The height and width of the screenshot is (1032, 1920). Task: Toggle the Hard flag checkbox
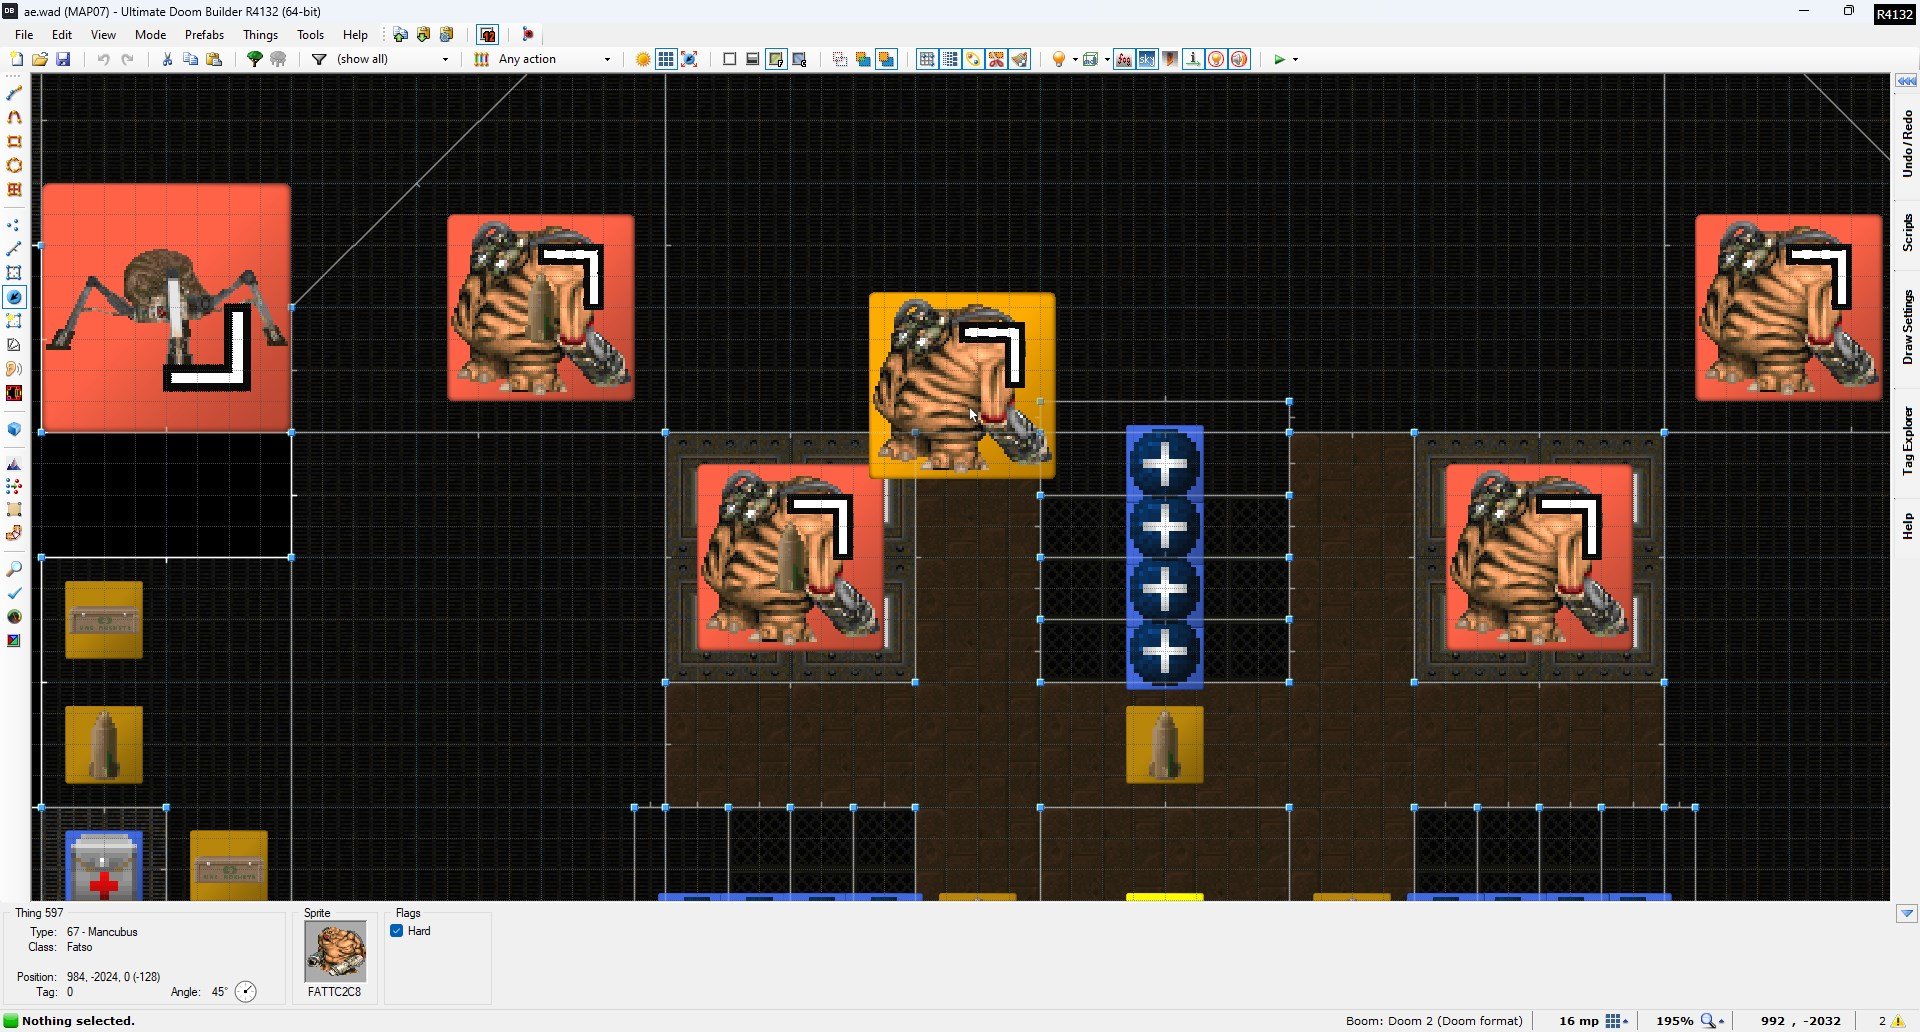397,931
